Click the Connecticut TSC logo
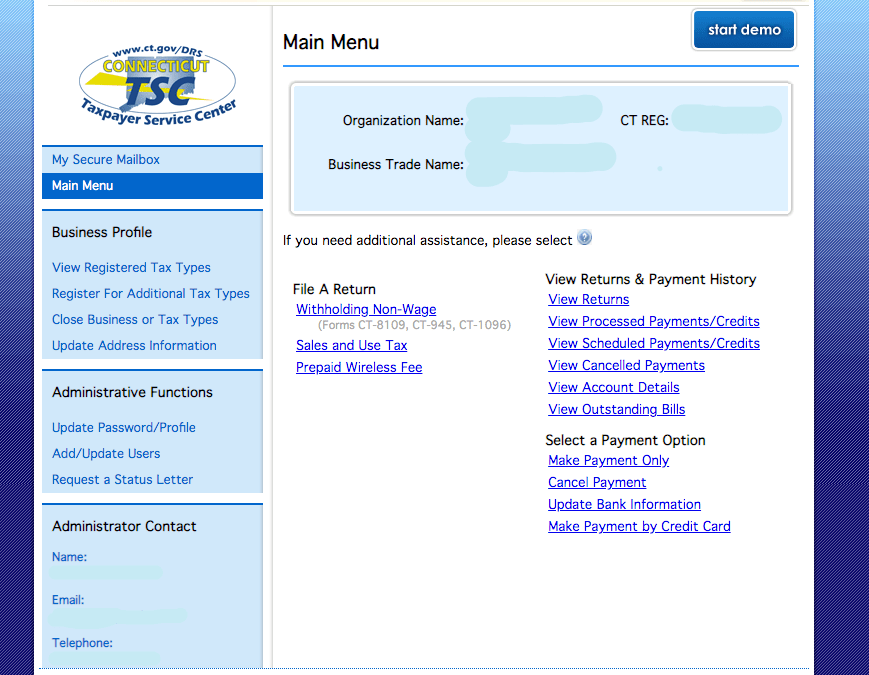869x675 pixels. pos(158,82)
